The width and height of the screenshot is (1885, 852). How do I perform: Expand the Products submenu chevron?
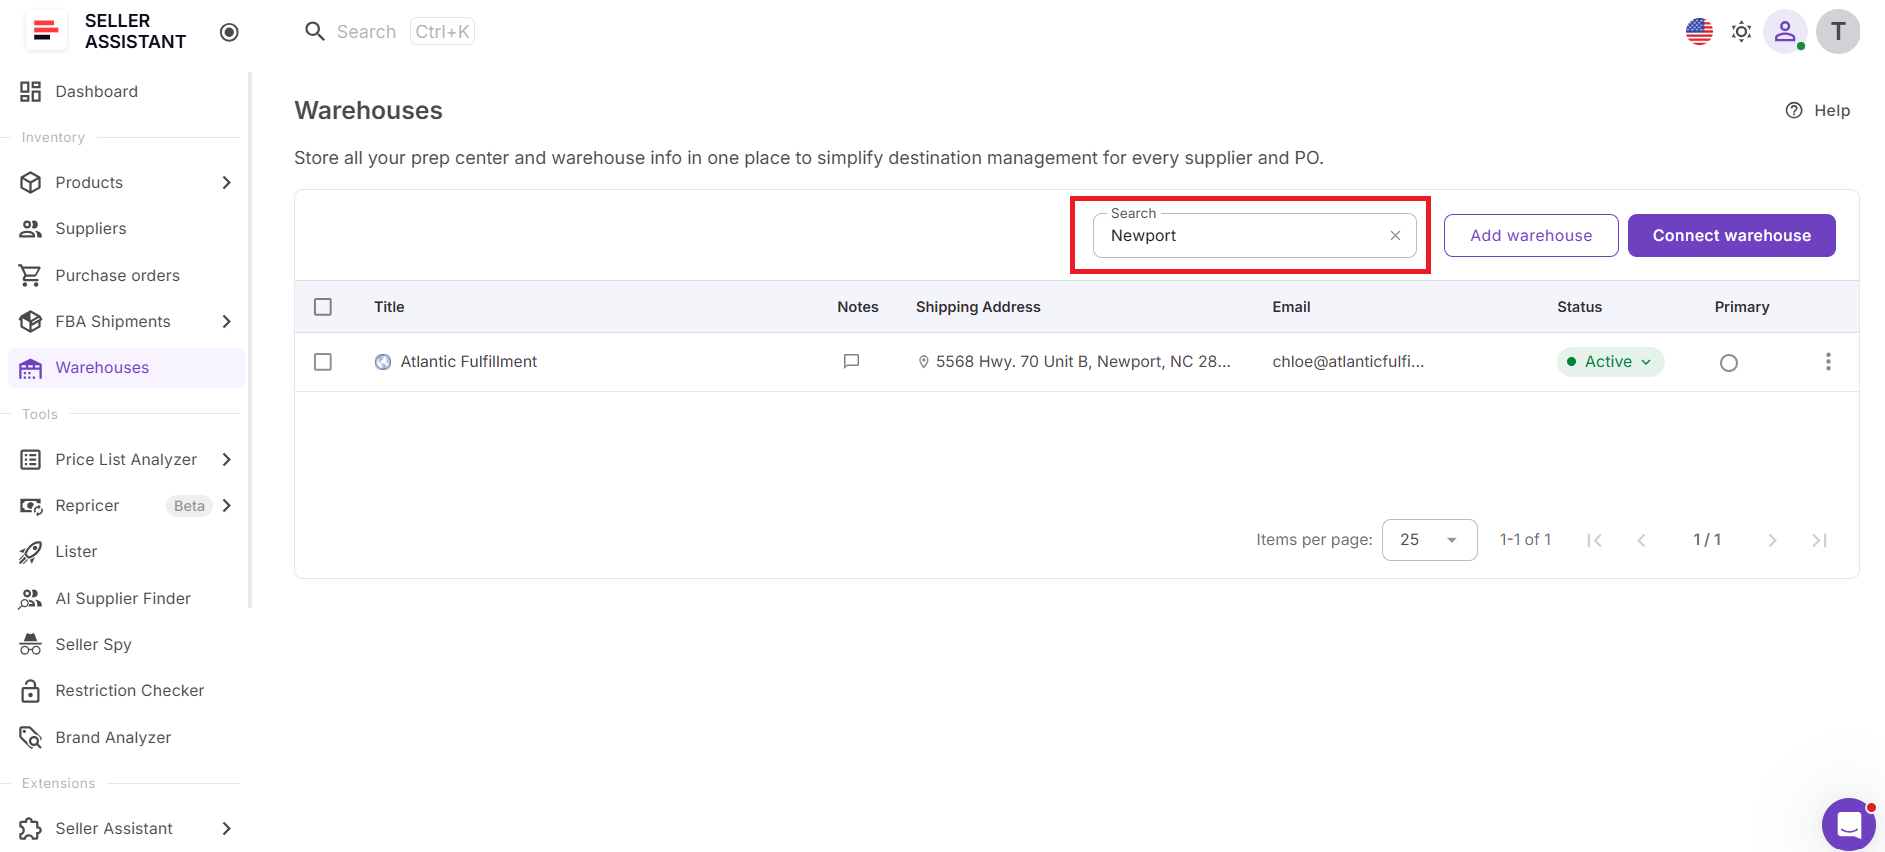click(x=227, y=182)
